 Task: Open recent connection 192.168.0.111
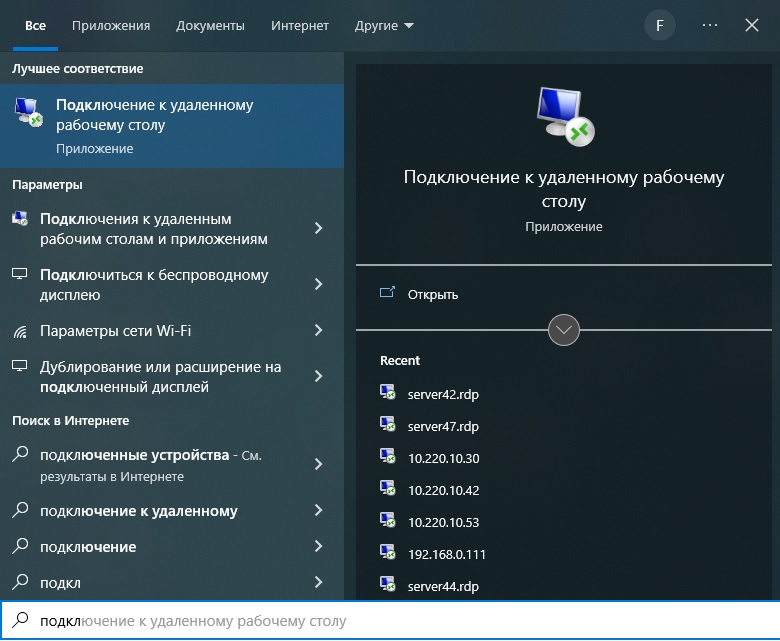(446, 554)
